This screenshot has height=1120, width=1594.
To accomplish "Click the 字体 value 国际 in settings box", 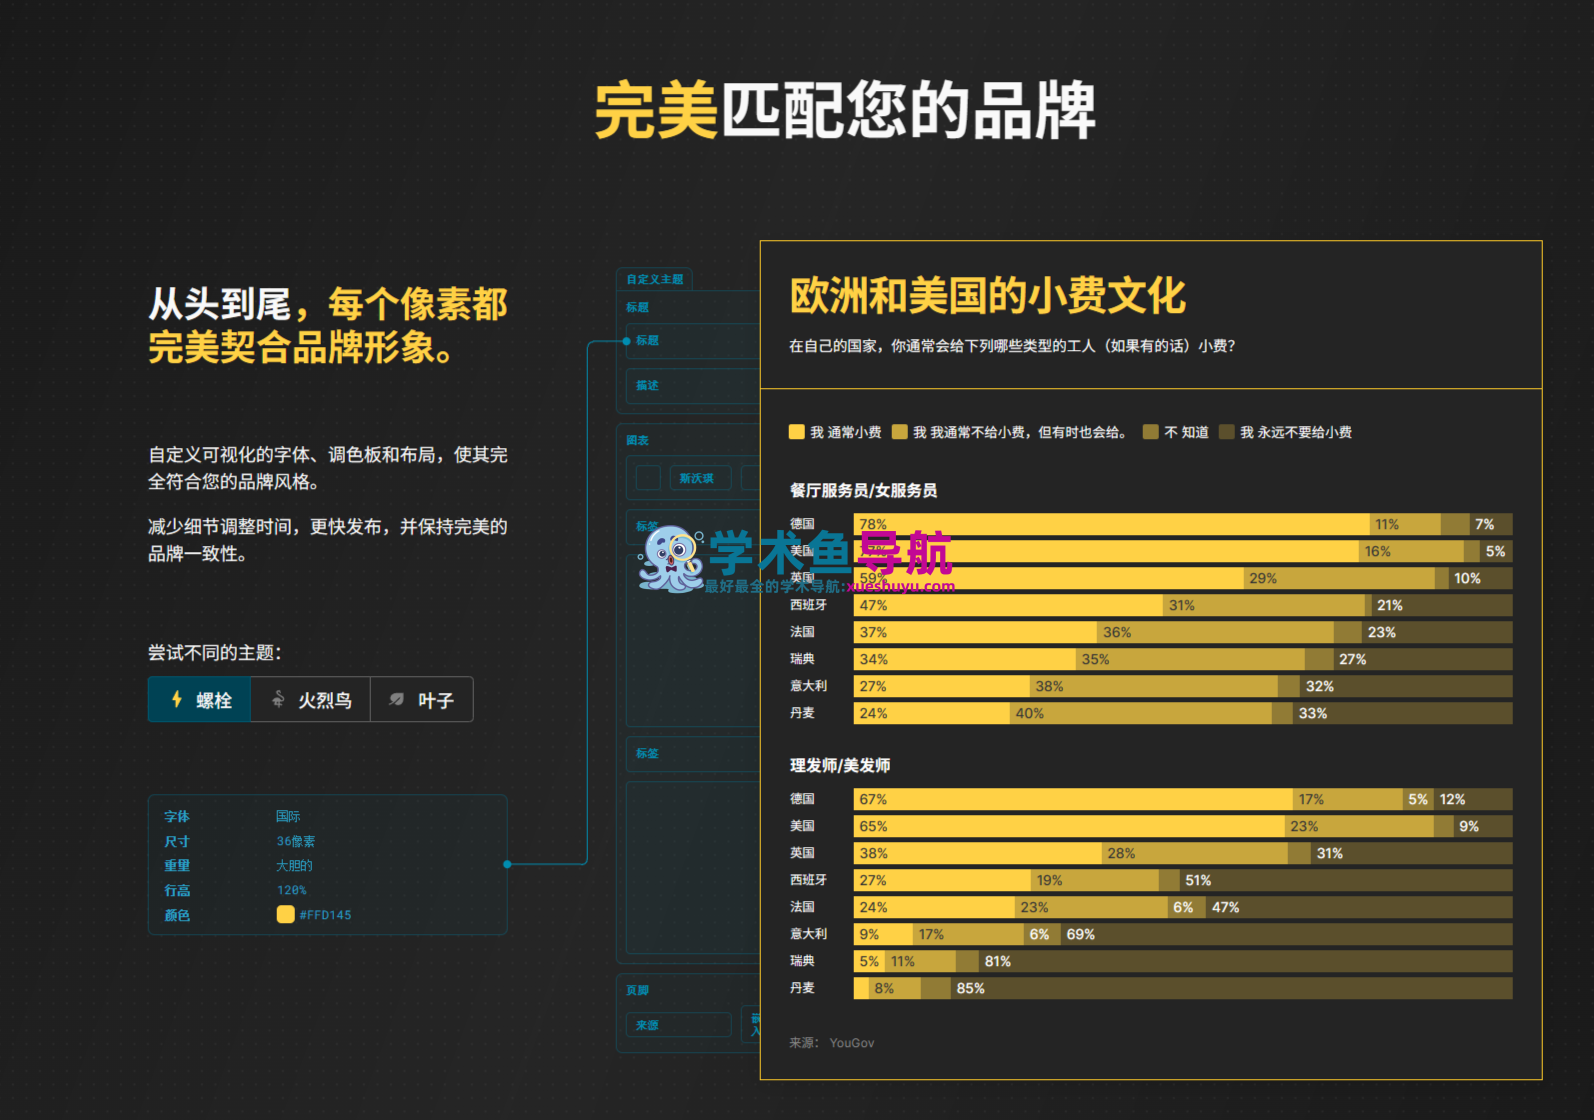I will [x=288, y=817].
